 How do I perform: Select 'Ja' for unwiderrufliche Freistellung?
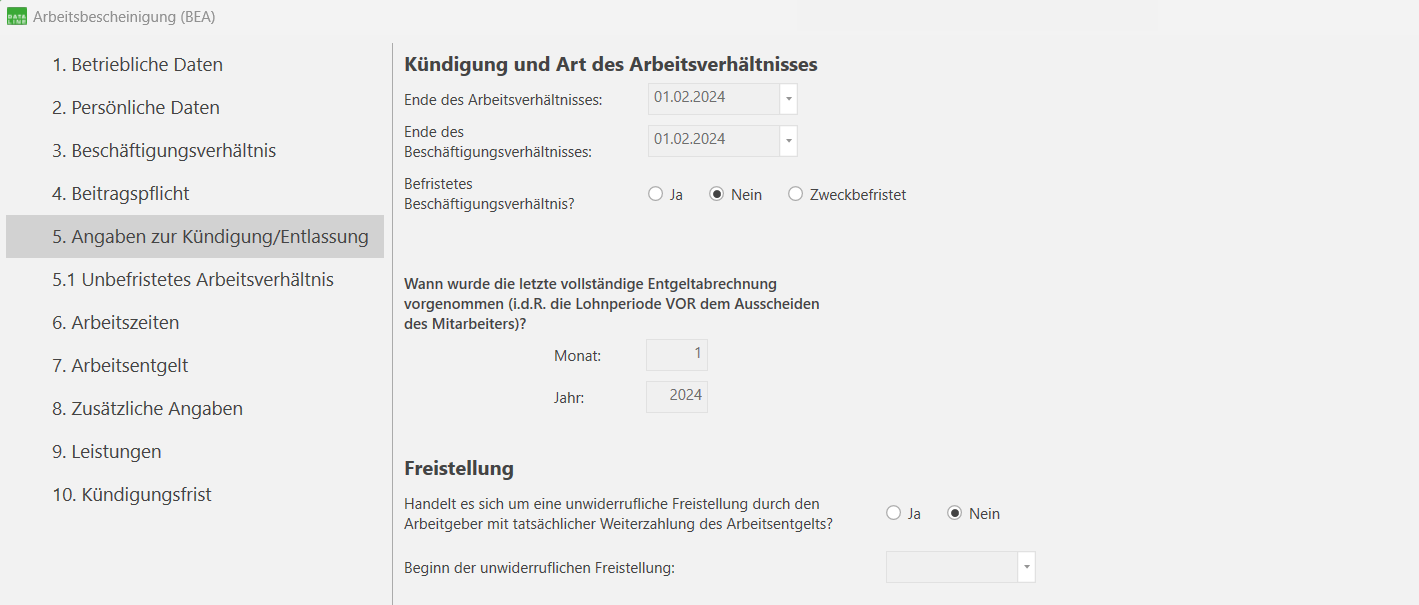click(x=891, y=513)
